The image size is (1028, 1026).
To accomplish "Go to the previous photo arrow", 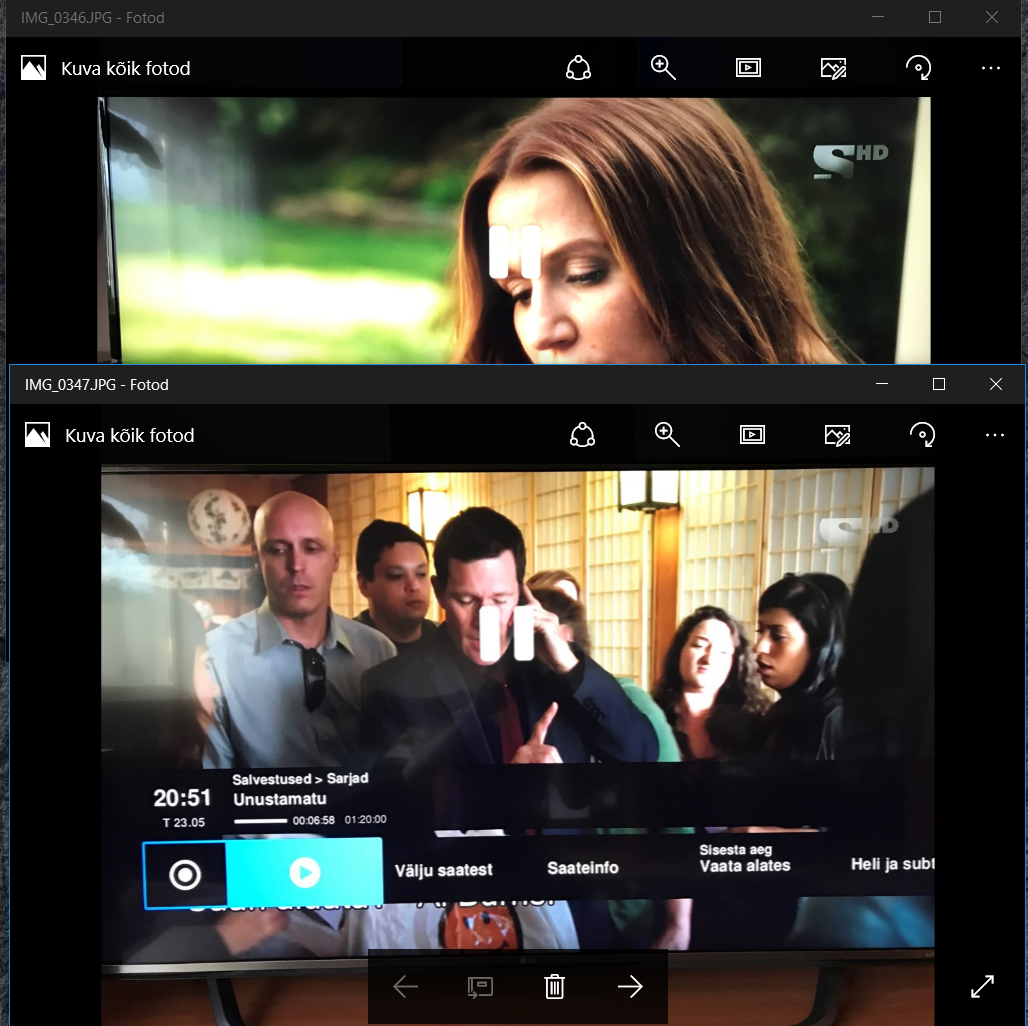I will click(x=405, y=986).
